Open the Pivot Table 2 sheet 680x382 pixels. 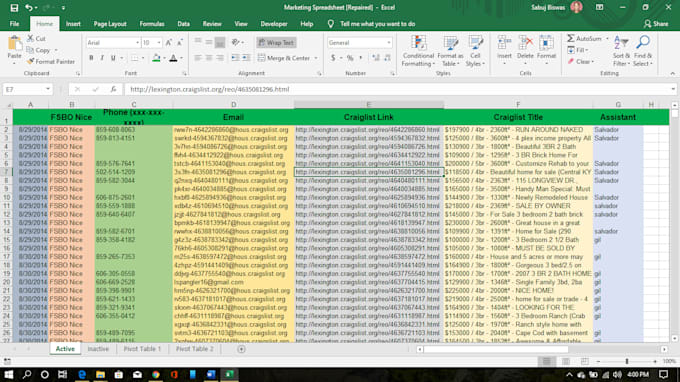point(195,349)
